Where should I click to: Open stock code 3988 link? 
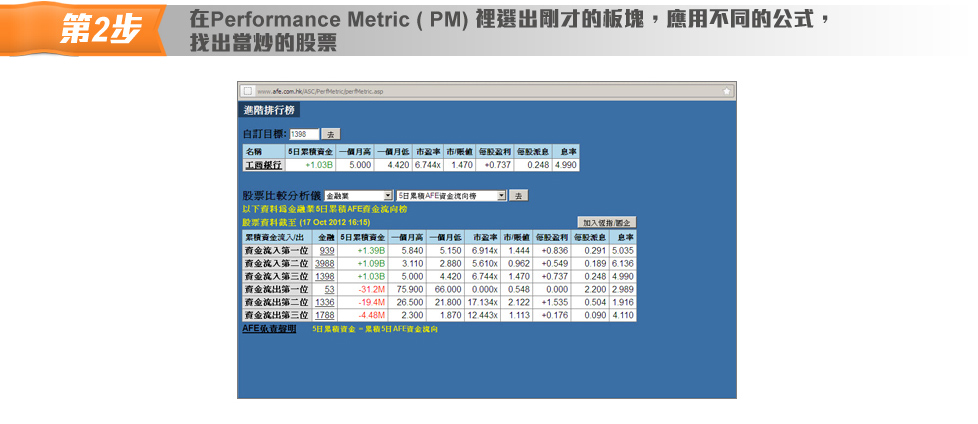(325, 263)
